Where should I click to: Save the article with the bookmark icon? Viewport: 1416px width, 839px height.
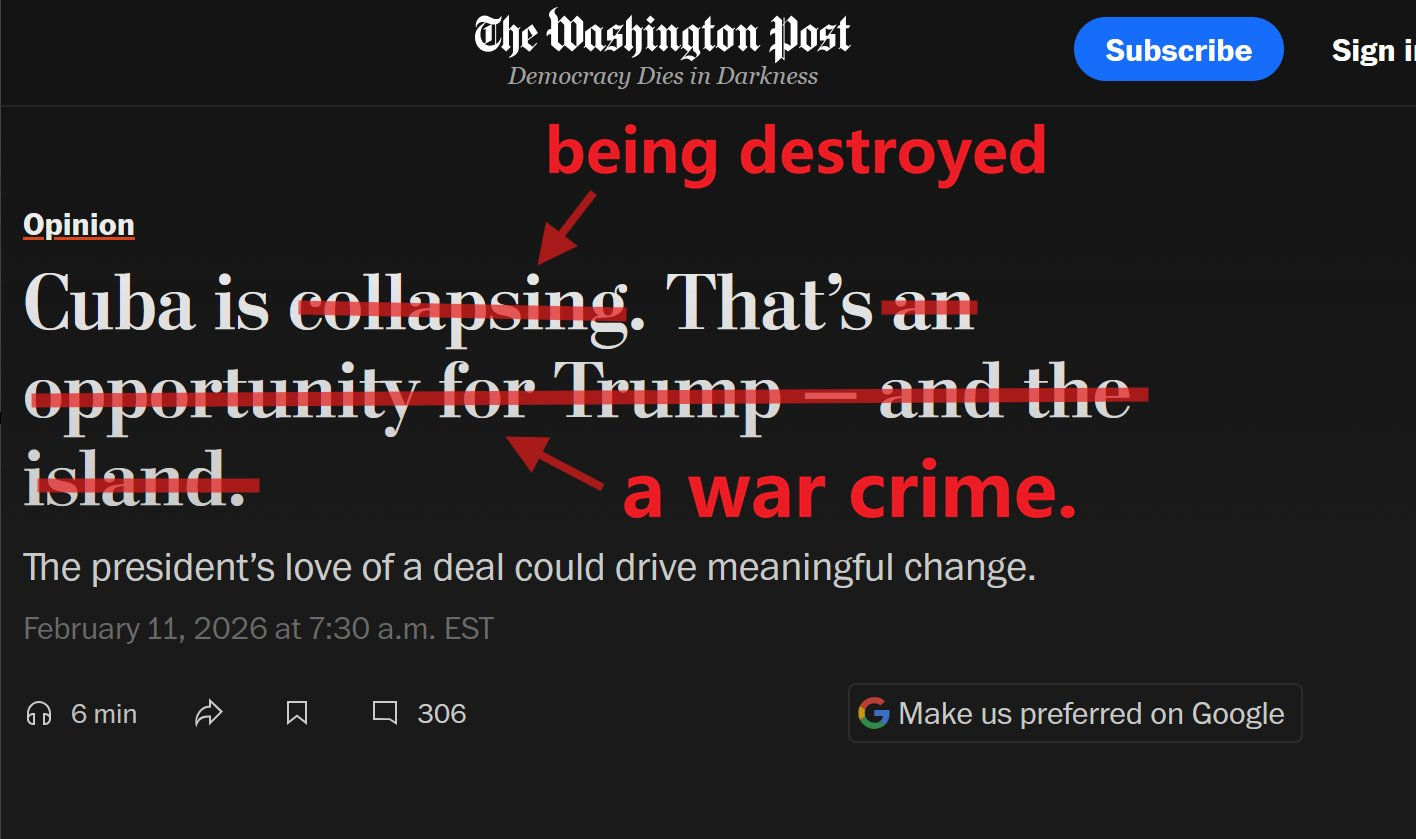(297, 713)
